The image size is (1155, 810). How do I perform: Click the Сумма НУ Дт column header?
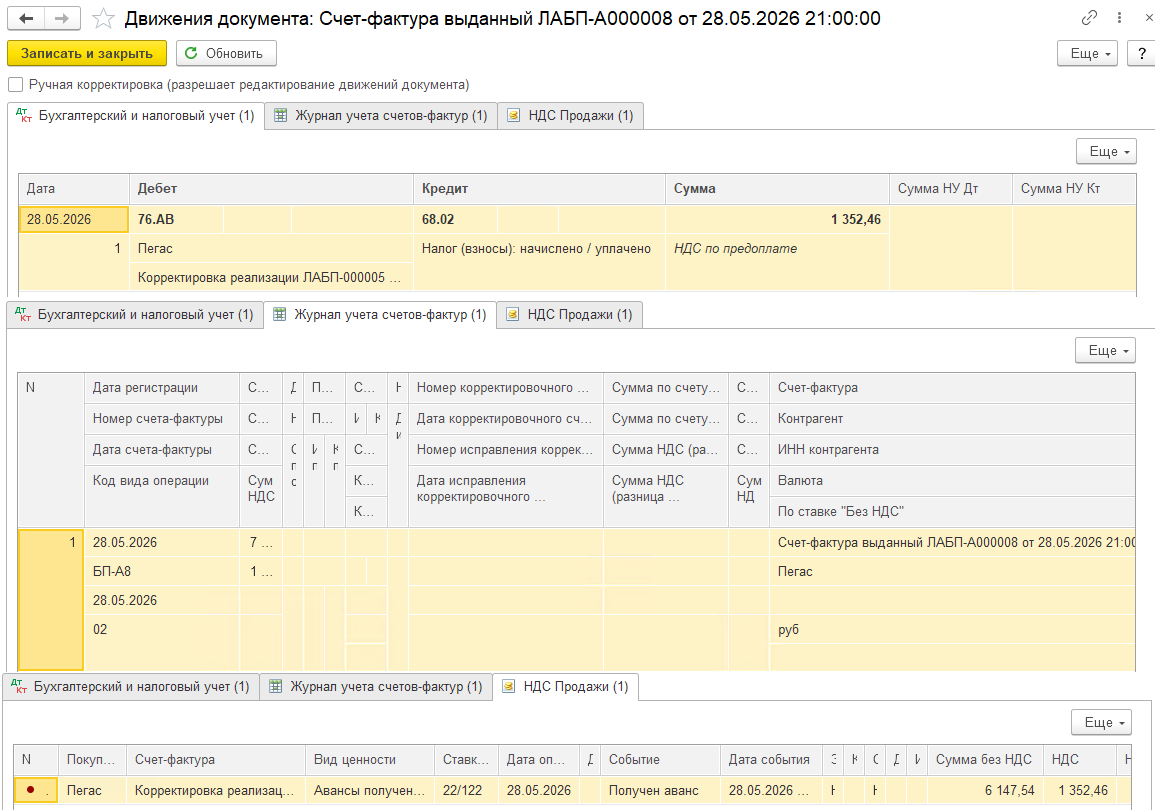click(951, 189)
